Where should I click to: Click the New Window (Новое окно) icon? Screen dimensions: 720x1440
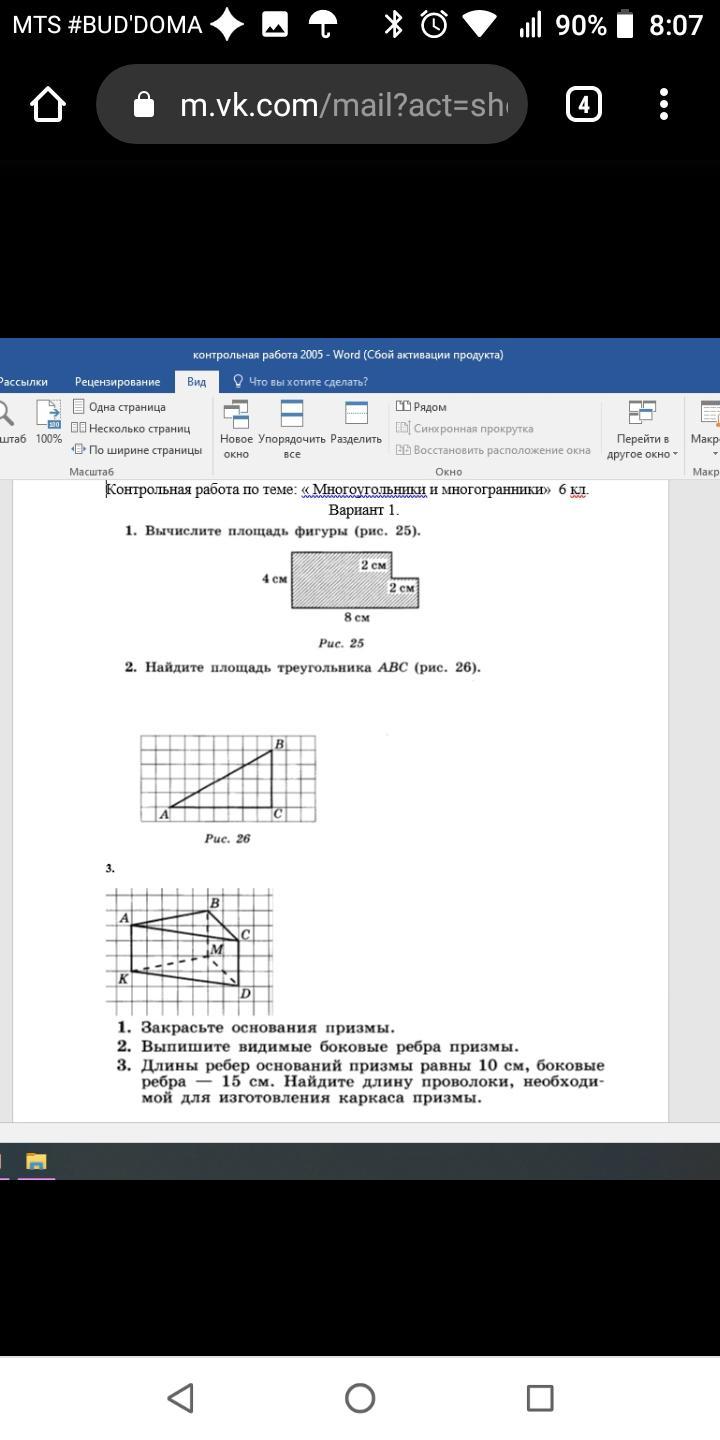tap(236, 428)
